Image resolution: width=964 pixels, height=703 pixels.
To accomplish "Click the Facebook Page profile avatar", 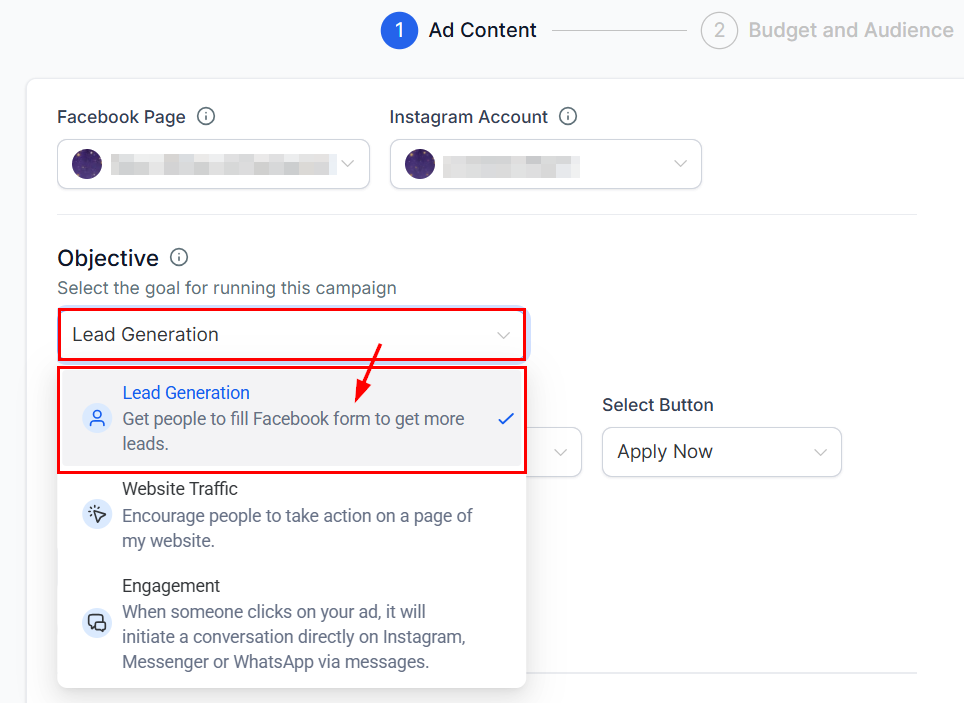I will pyautogui.click(x=87, y=164).
